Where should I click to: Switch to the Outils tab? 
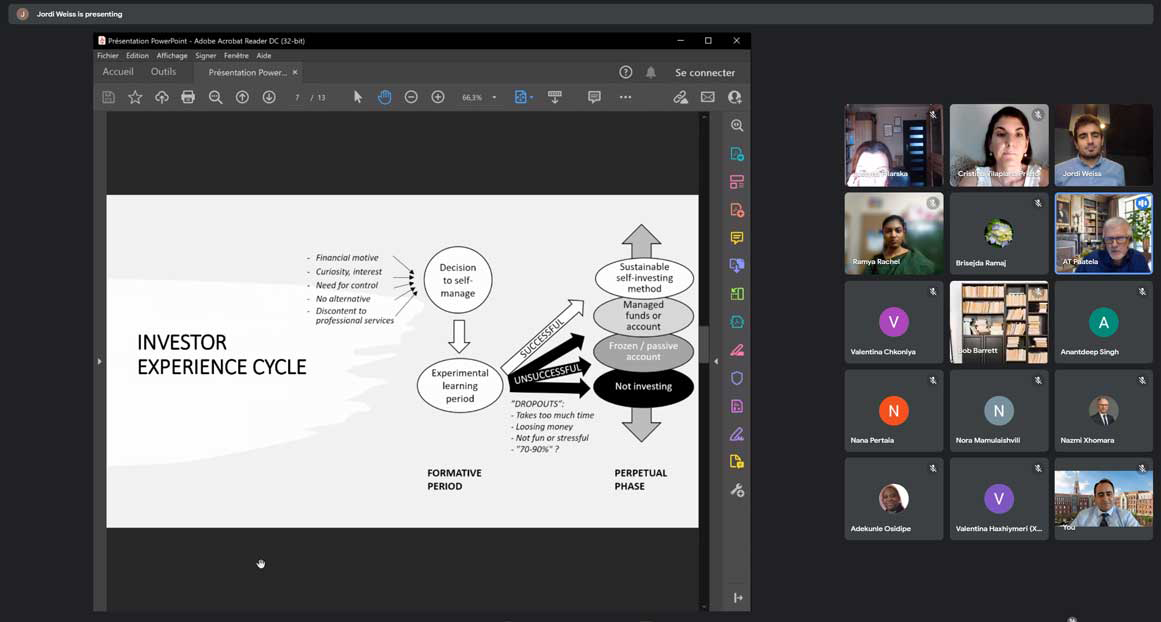point(163,72)
